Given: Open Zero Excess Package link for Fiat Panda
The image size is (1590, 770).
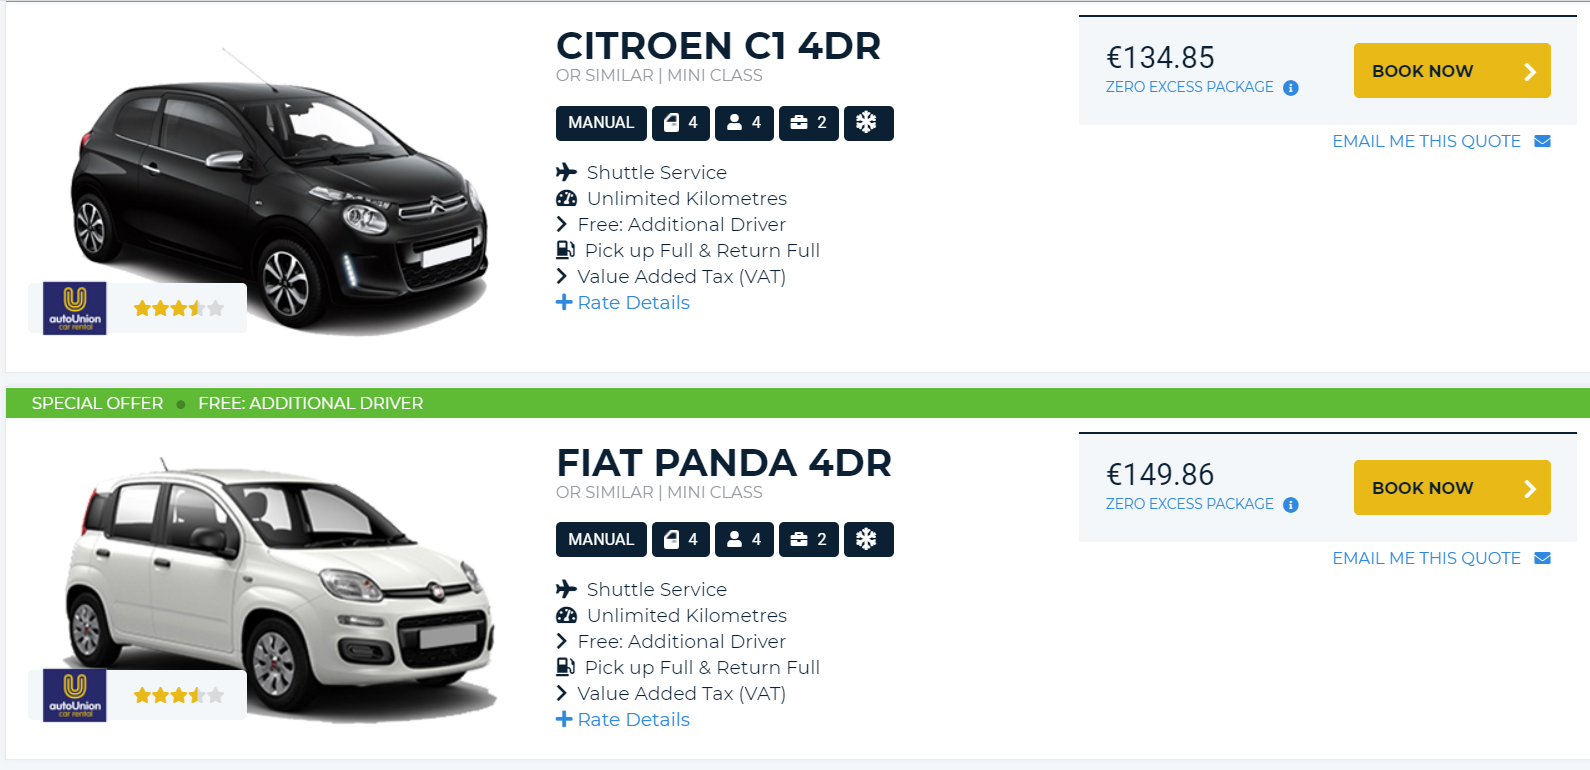Looking at the screenshot, I should 1189,504.
